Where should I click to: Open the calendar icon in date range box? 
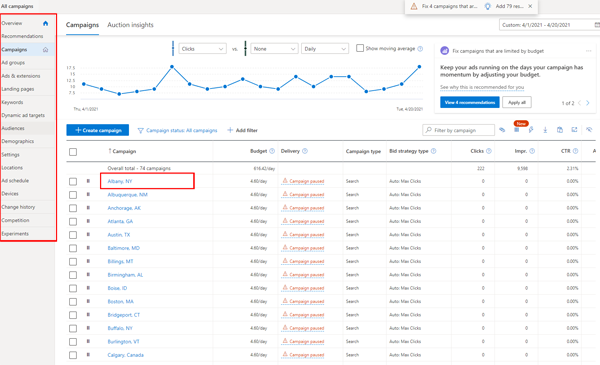click(597, 25)
